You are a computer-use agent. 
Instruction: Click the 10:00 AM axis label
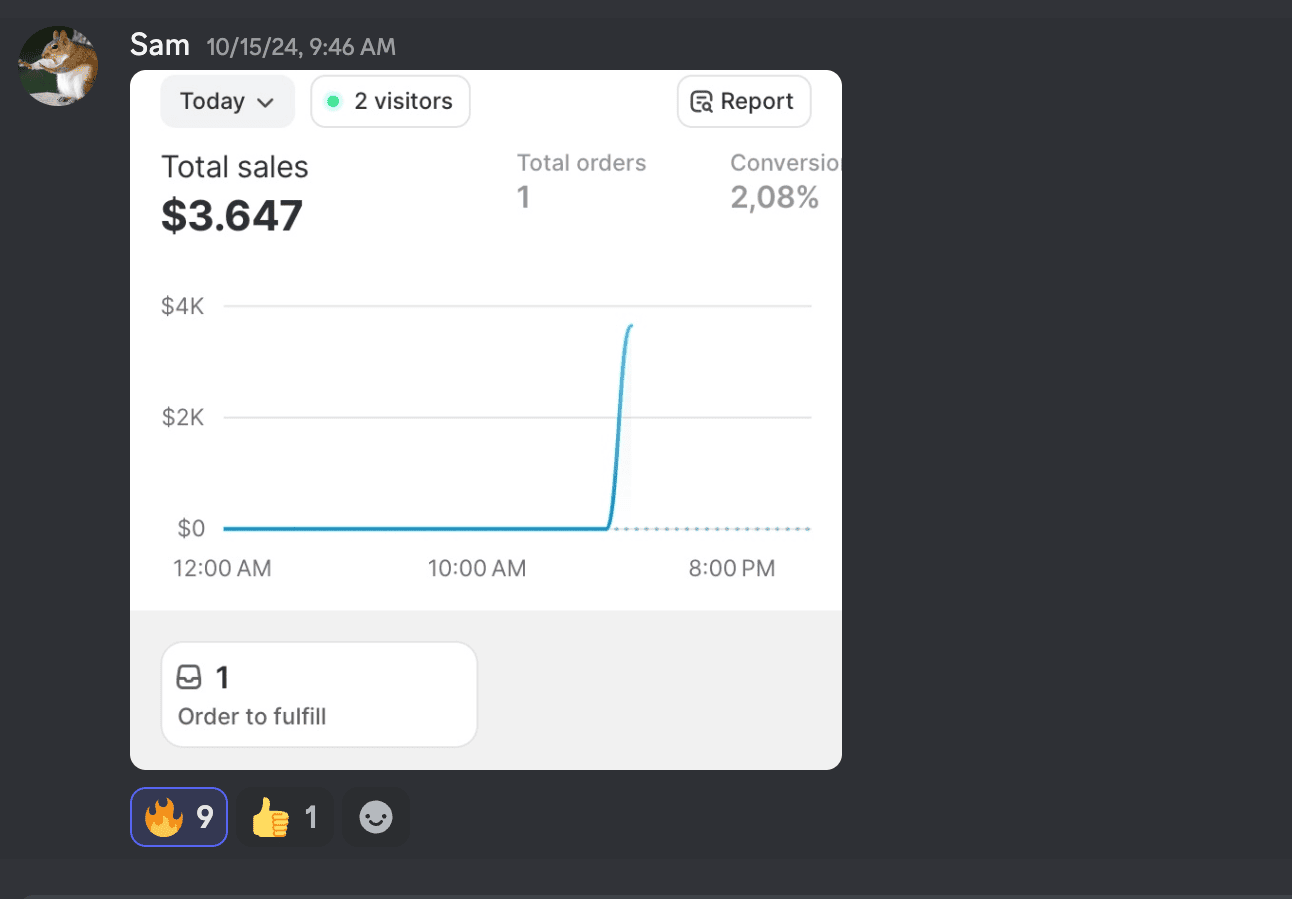tap(477, 569)
